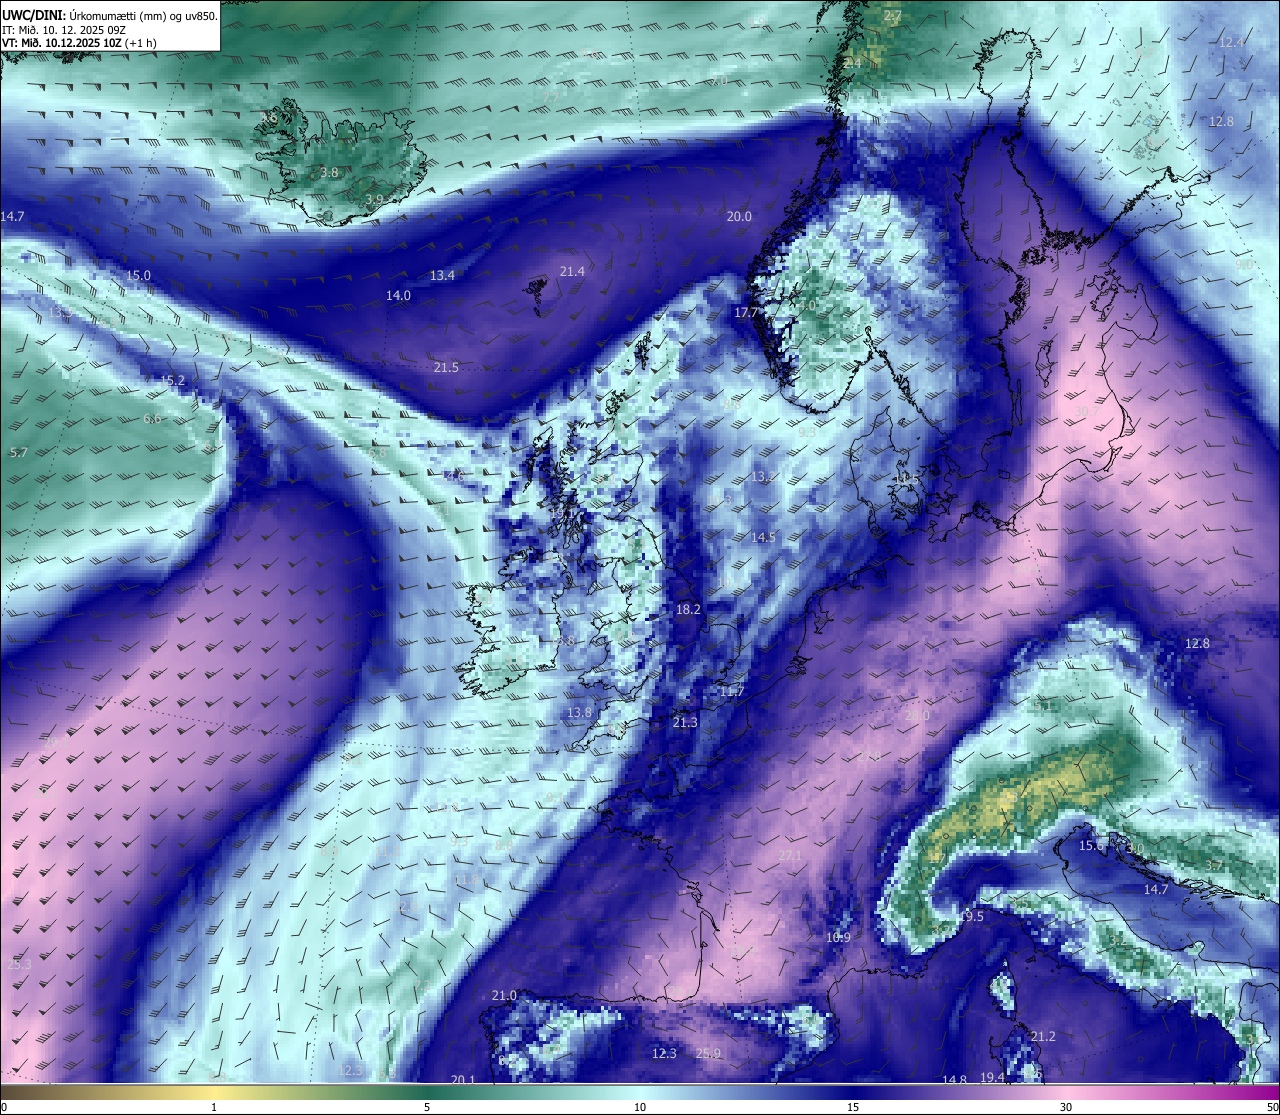The height and width of the screenshot is (1115, 1280).
Task: Click the color scale tick labeled 1
Action: coord(214,1107)
